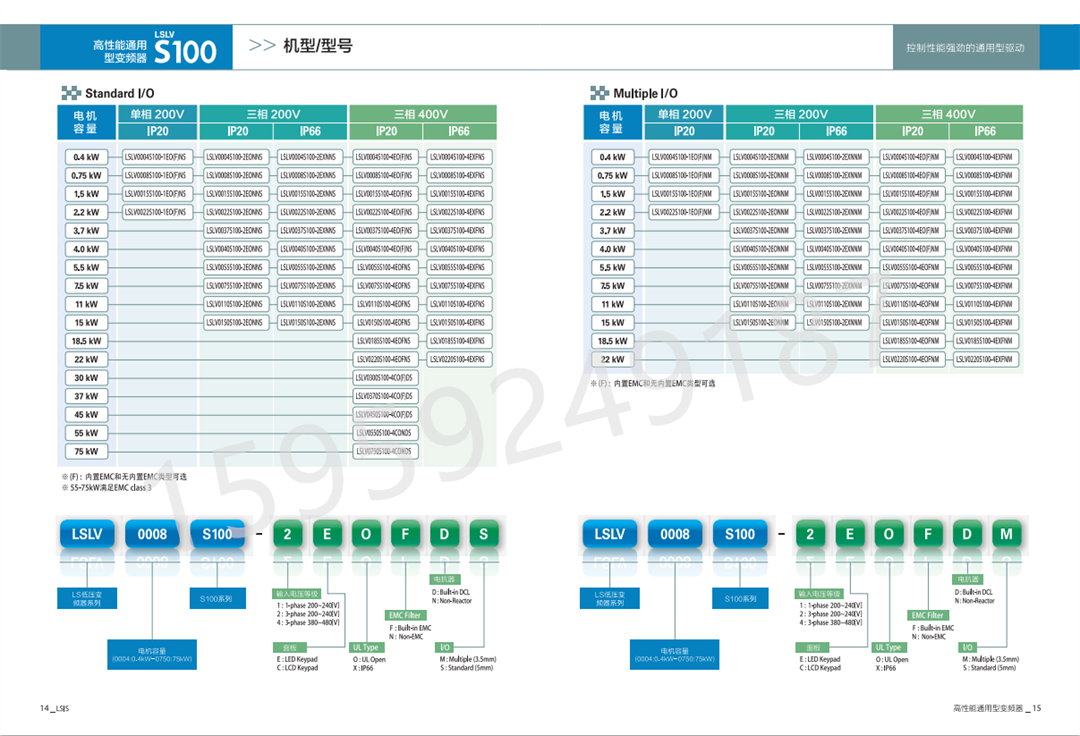Select 三相 400V header in Multiple I/O table
The height and width of the screenshot is (736, 1080).
[948, 114]
